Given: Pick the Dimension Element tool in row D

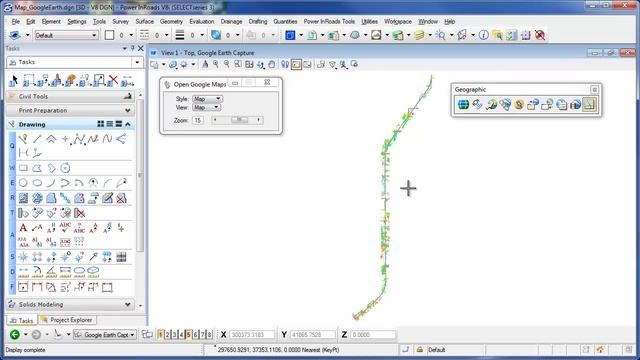Looking at the screenshot, I should [x=23, y=272].
